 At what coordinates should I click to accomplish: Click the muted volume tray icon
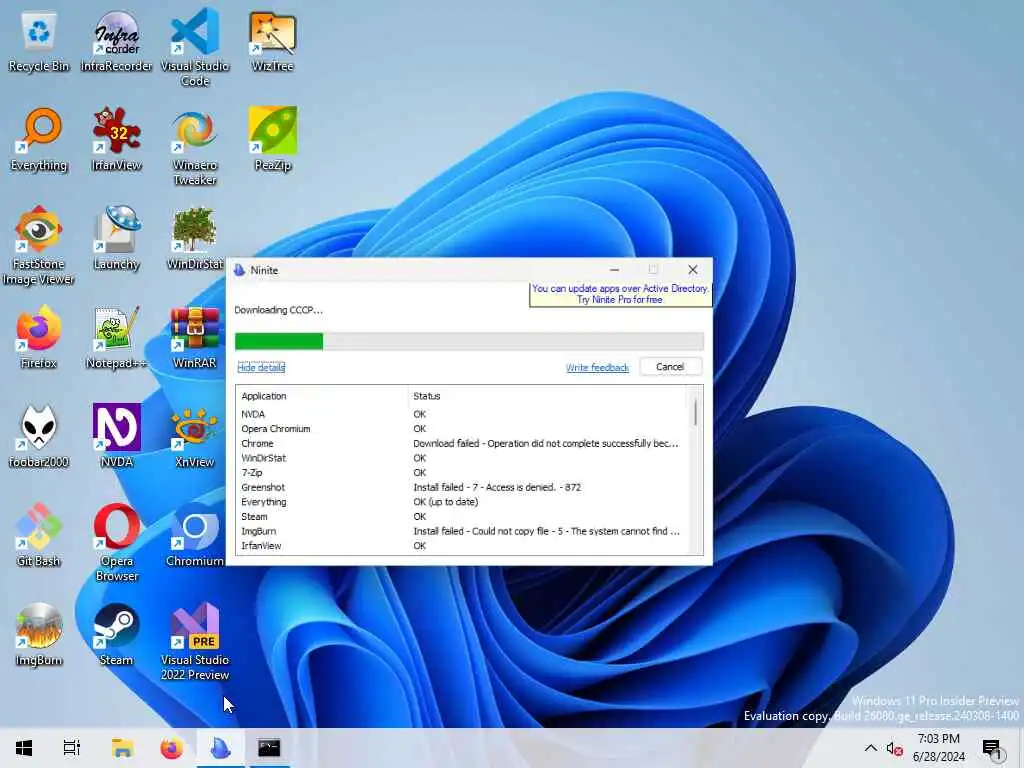(894, 749)
